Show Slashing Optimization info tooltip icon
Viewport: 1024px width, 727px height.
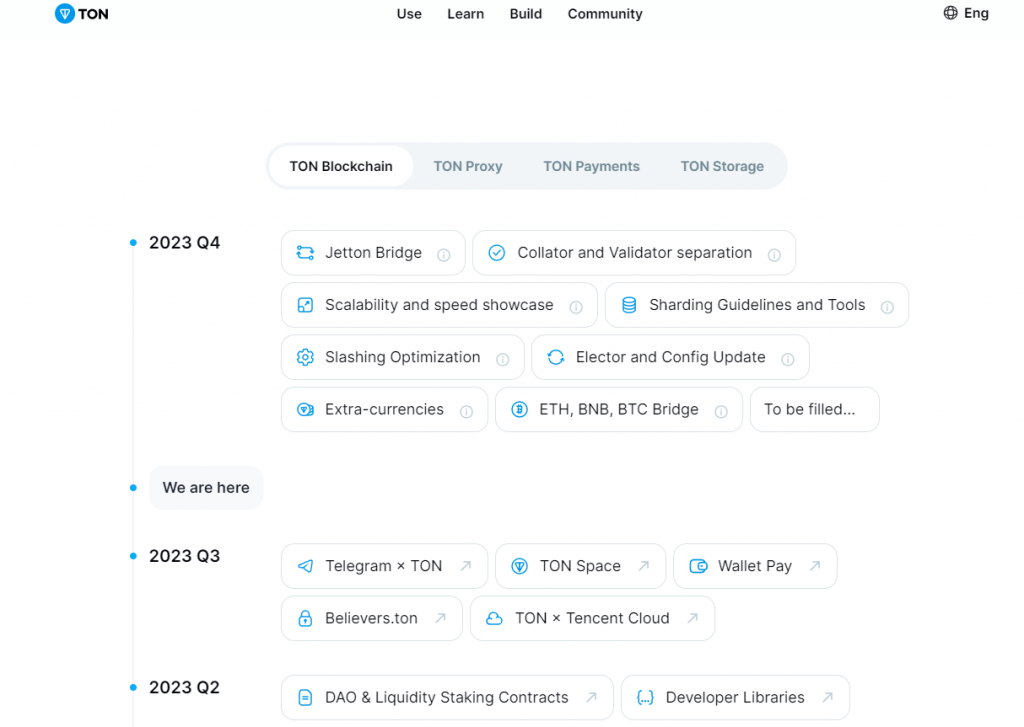click(x=502, y=359)
